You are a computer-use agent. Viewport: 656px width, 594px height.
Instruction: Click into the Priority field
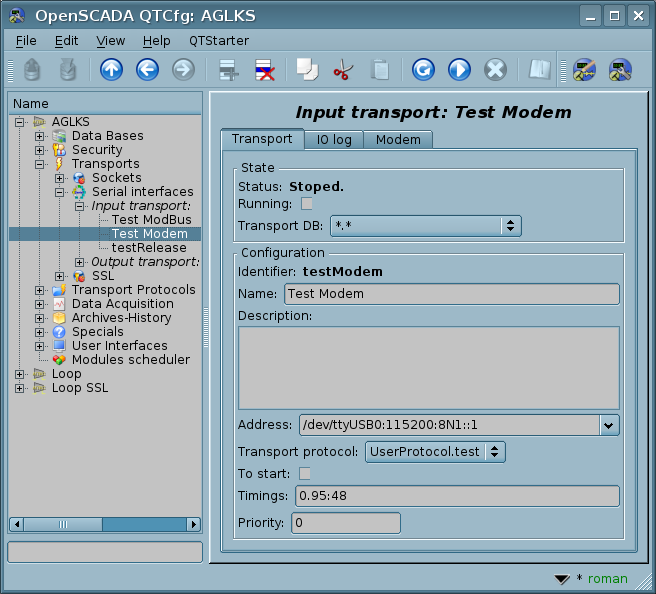pyautogui.click(x=346, y=523)
